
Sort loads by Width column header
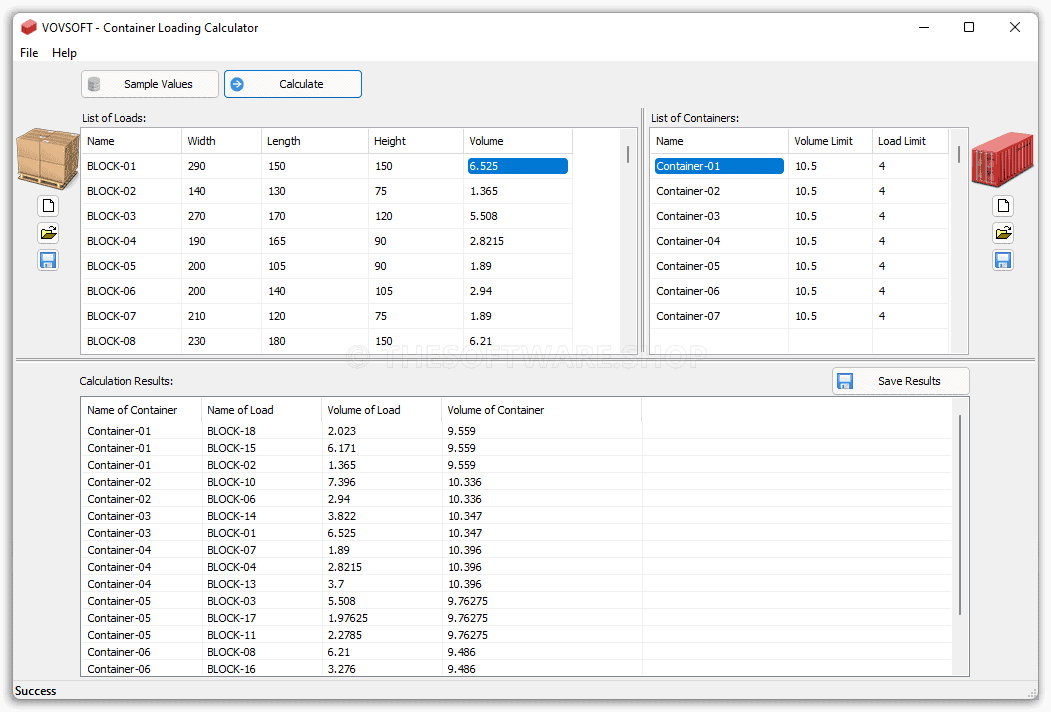(221, 141)
